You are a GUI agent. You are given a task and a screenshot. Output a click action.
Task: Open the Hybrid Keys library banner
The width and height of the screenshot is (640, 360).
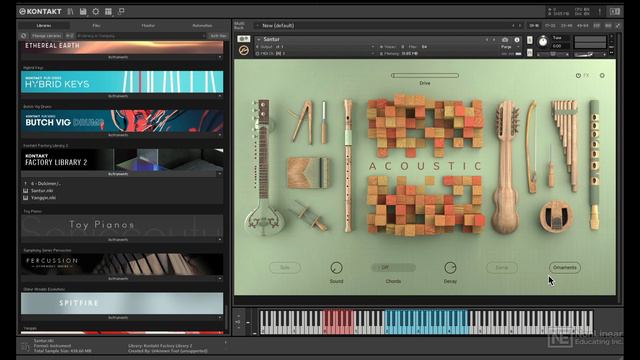[122, 82]
